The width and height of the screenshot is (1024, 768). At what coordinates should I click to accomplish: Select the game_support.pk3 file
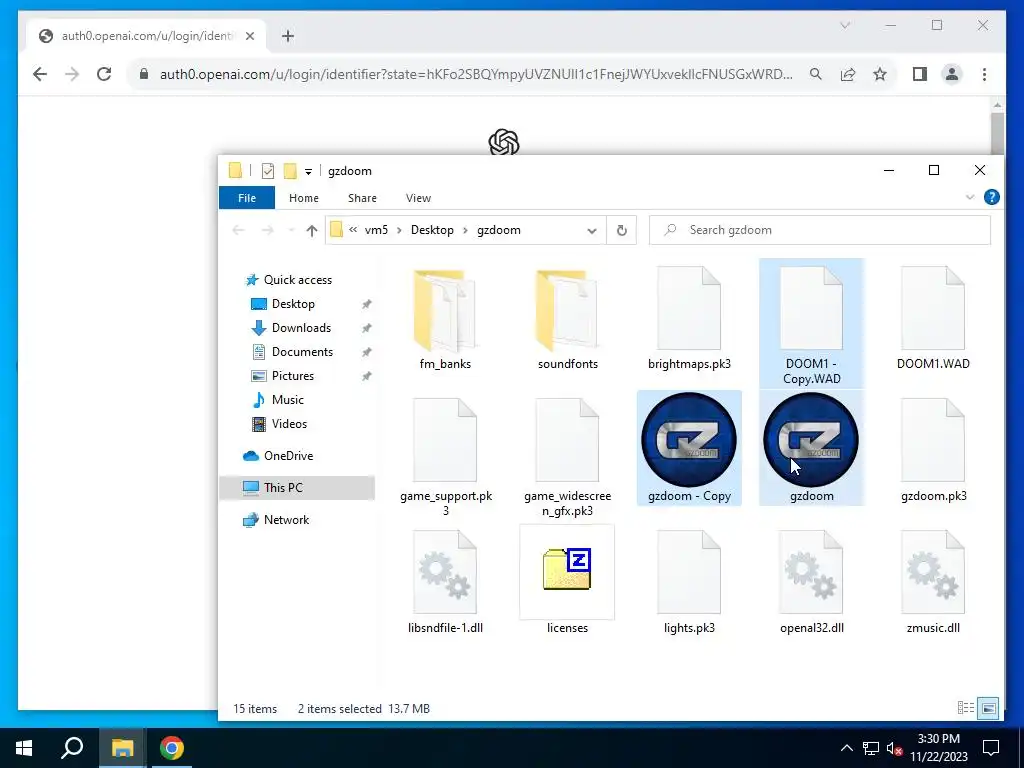445,456
